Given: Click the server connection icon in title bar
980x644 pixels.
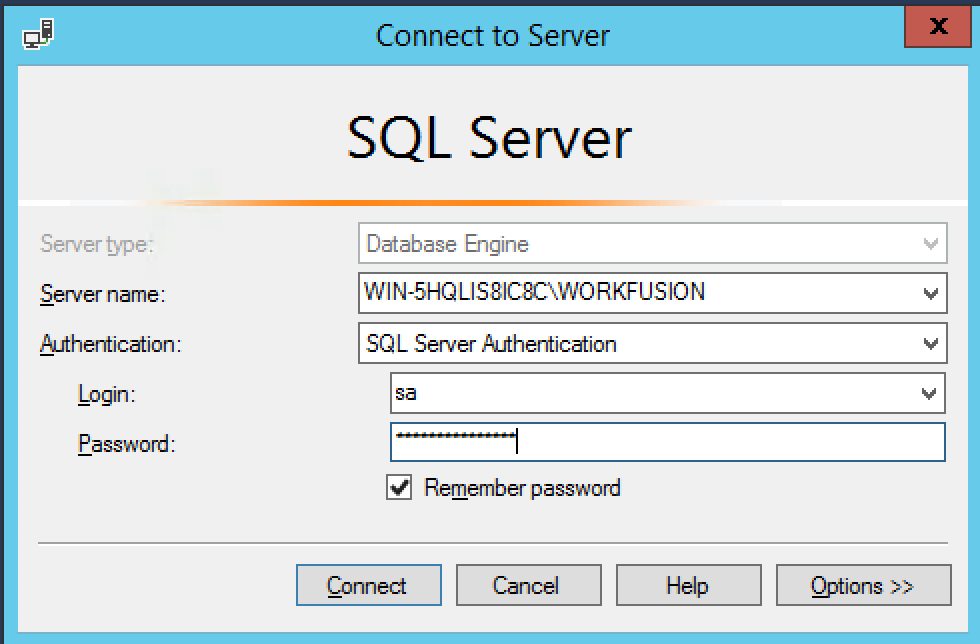Looking at the screenshot, I should [38, 34].
